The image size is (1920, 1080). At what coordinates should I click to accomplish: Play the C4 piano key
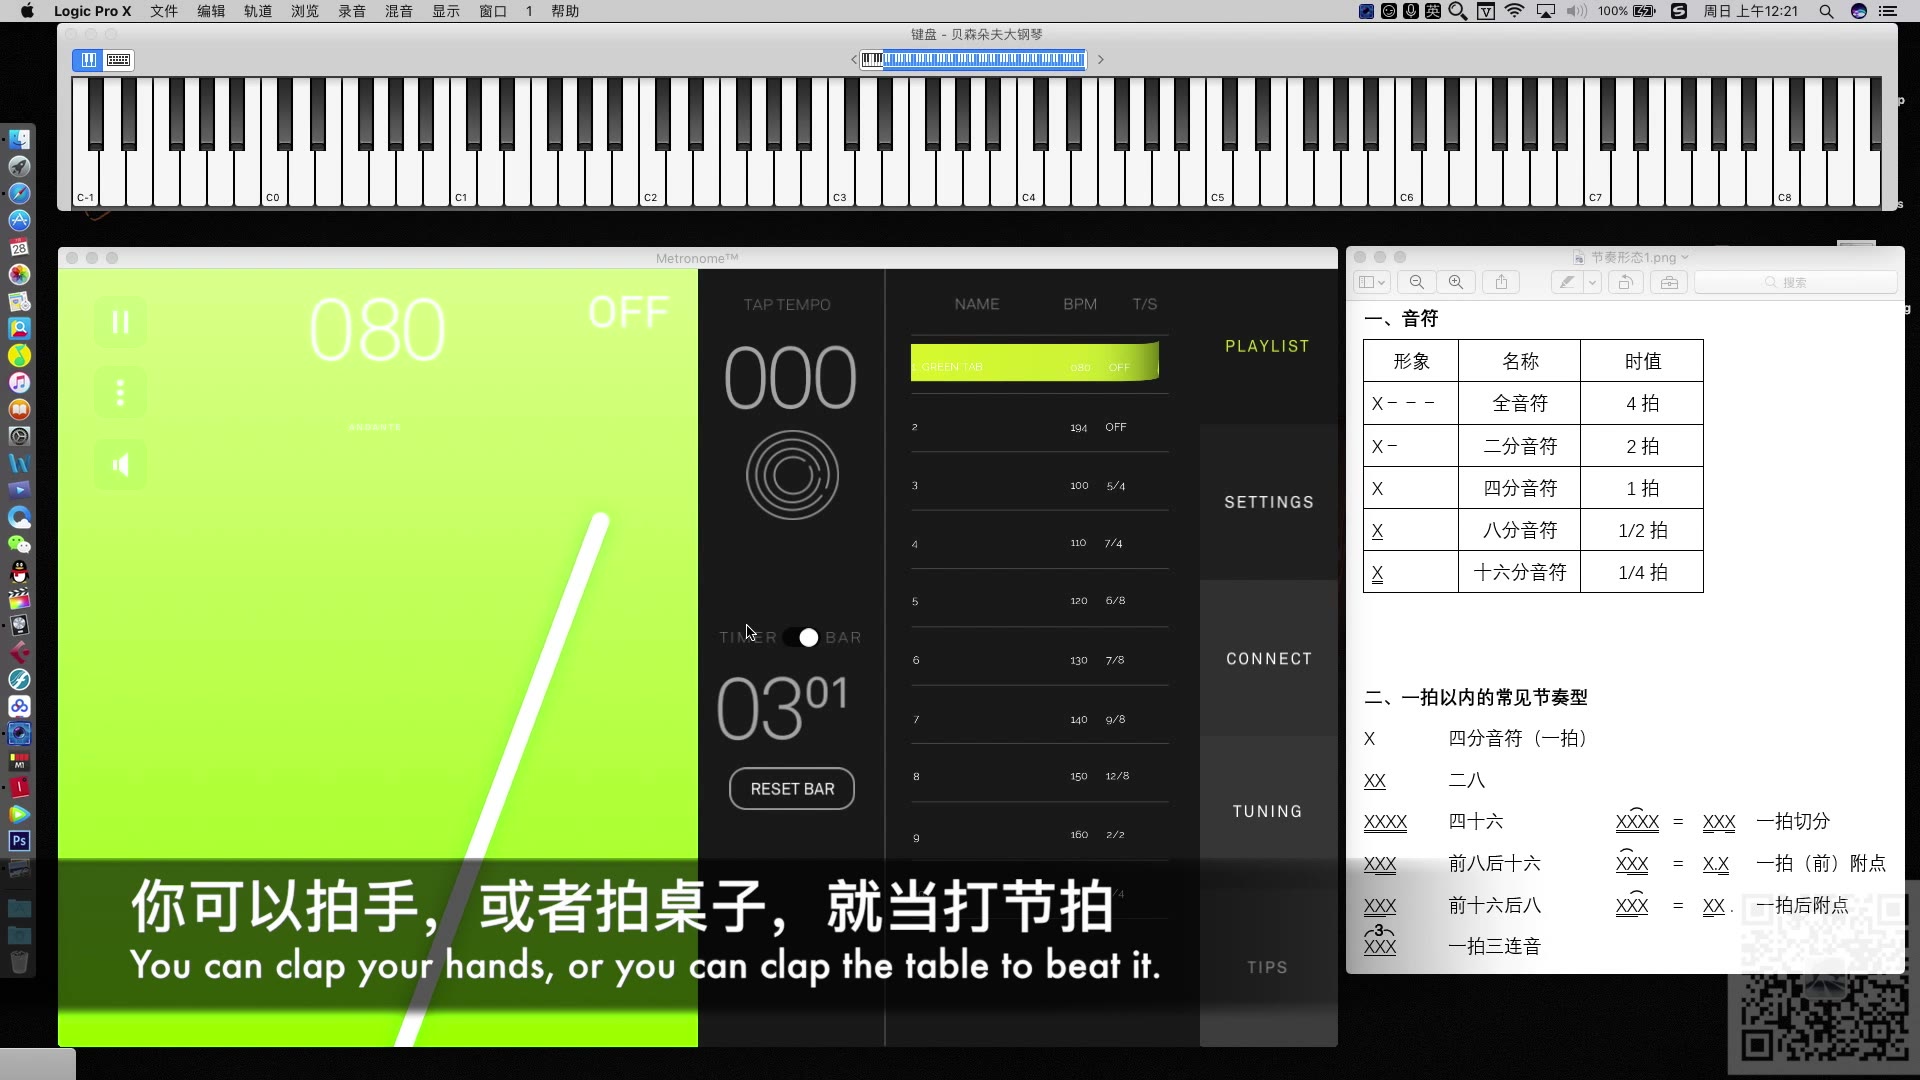pos(1030,180)
